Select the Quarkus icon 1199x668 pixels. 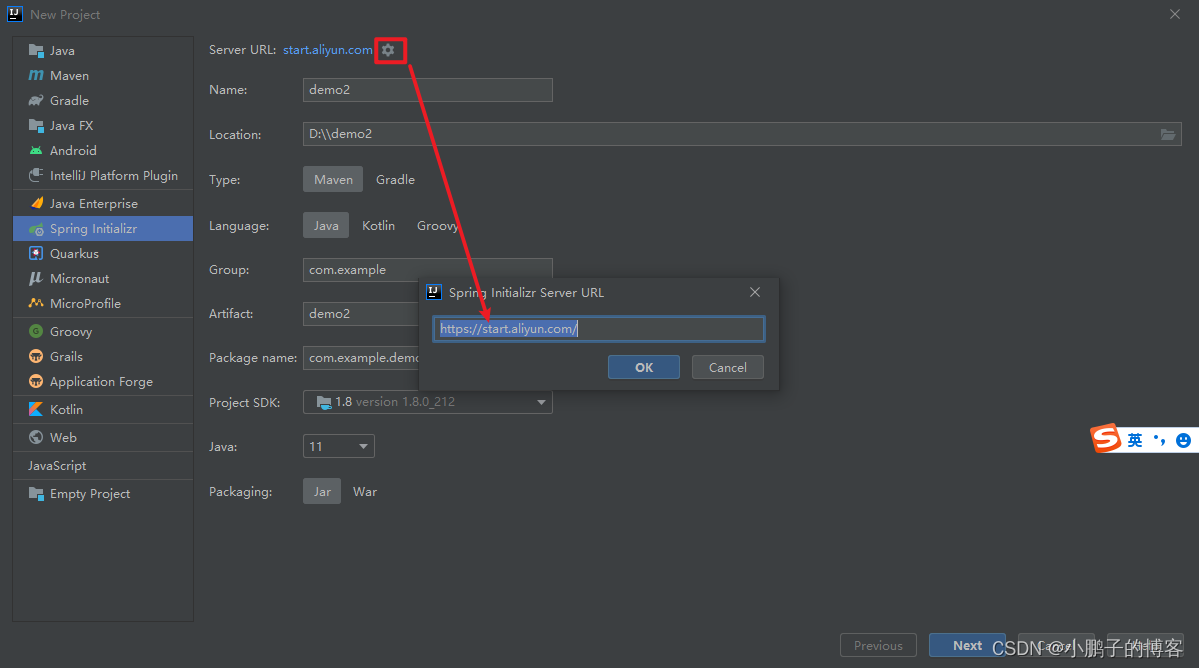36,254
